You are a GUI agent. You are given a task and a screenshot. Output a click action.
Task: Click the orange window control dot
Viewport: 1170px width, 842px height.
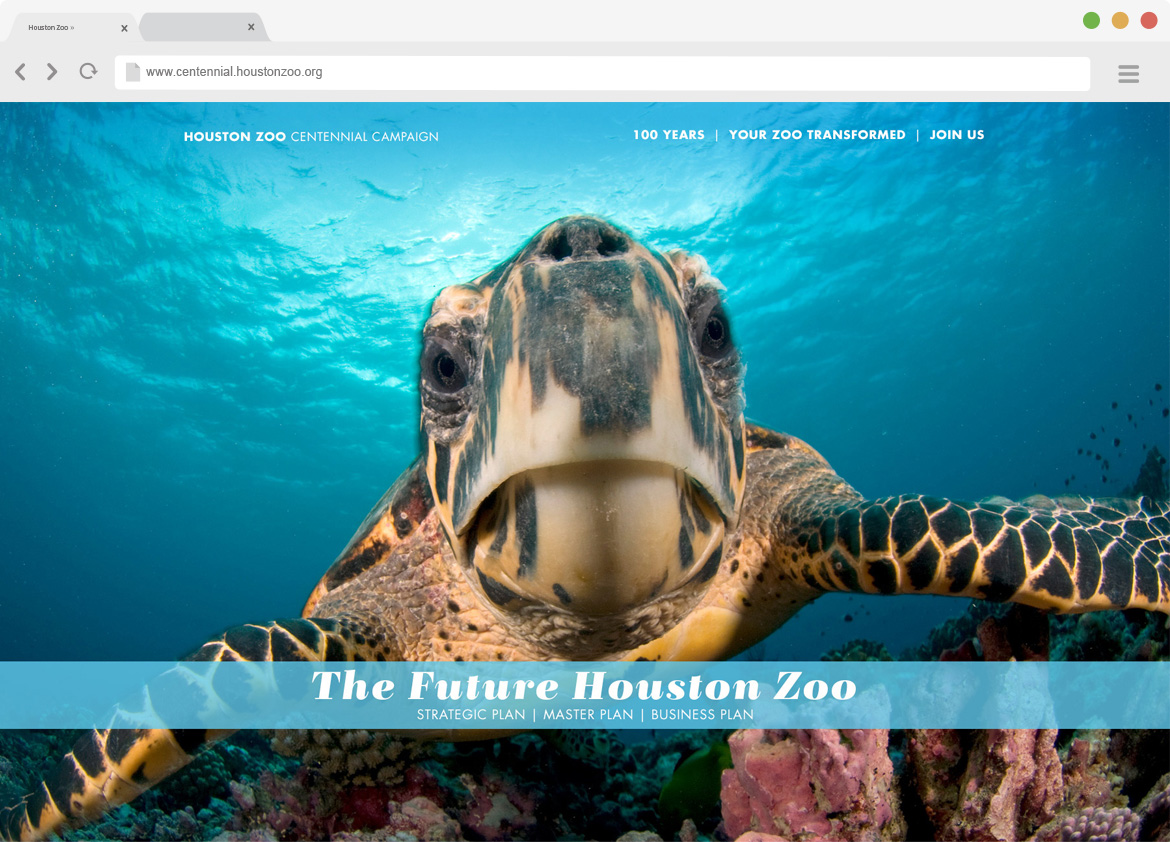(x=1120, y=20)
